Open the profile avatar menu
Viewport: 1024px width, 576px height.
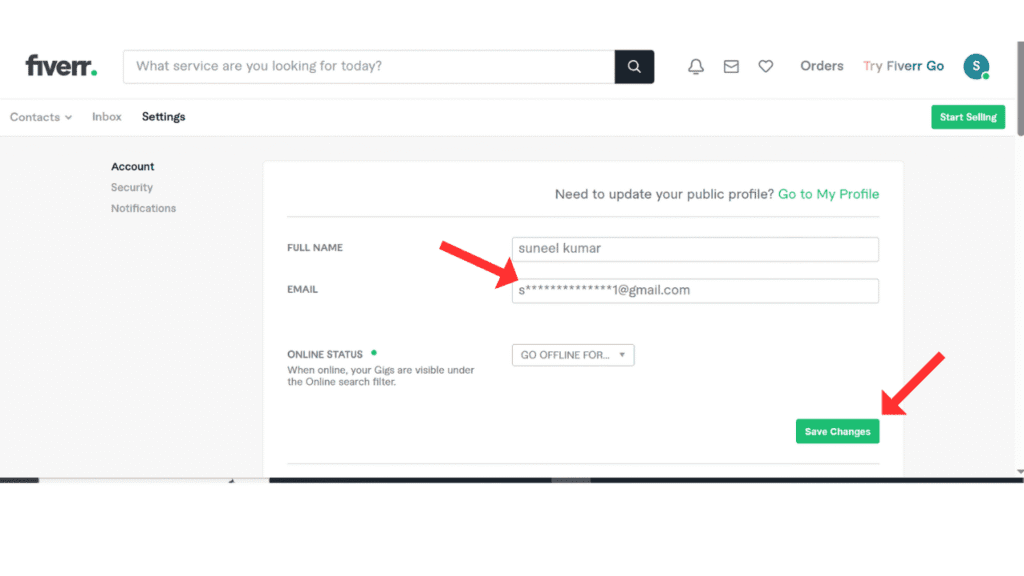[976, 66]
